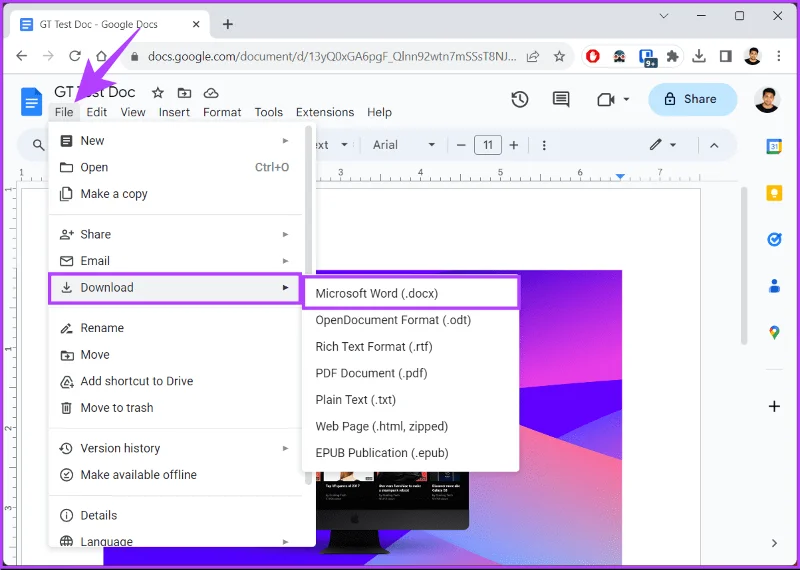Download as Microsoft Word (.docx)

coord(411,293)
